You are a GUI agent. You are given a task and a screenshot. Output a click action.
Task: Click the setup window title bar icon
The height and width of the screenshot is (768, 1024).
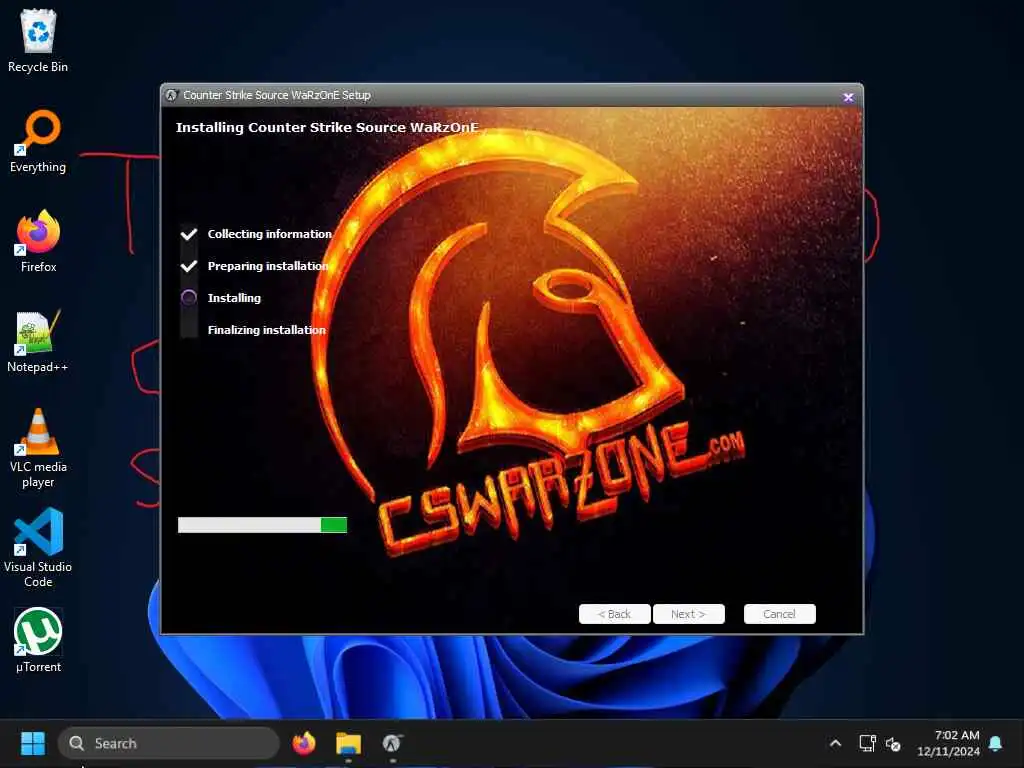pyautogui.click(x=171, y=95)
